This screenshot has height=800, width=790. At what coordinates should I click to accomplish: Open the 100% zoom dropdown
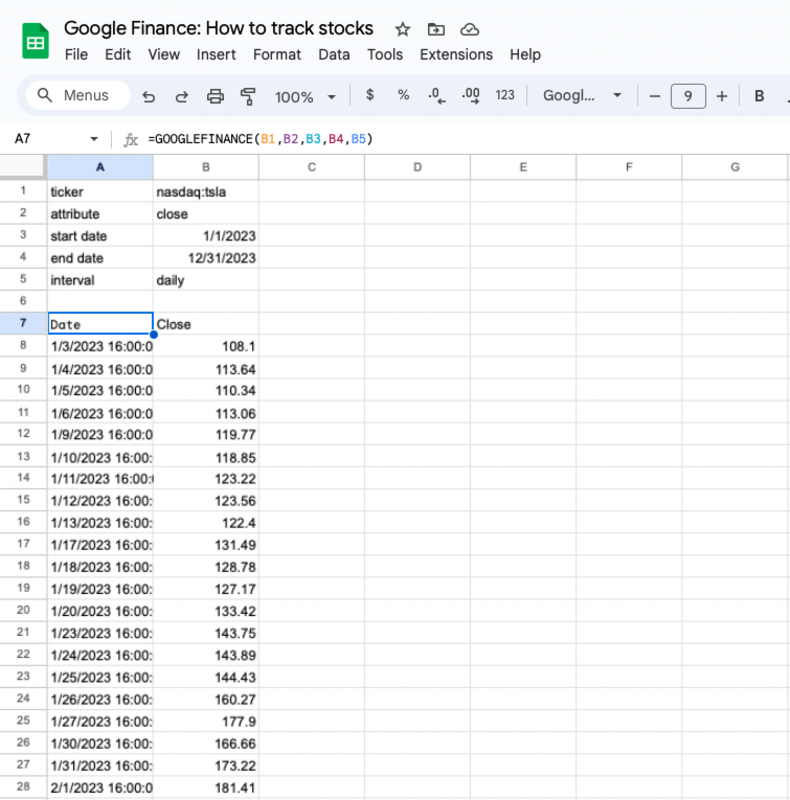click(305, 96)
